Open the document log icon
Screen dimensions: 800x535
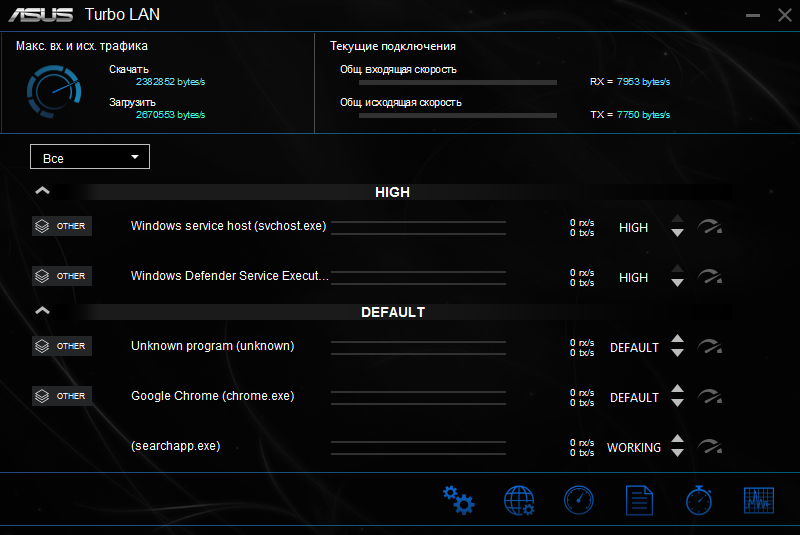[x=639, y=500]
